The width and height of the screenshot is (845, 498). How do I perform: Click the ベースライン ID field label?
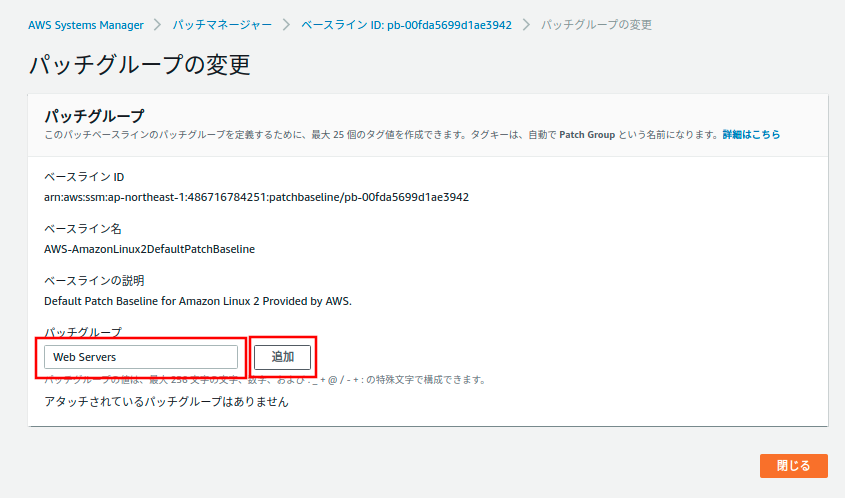[x=84, y=177]
